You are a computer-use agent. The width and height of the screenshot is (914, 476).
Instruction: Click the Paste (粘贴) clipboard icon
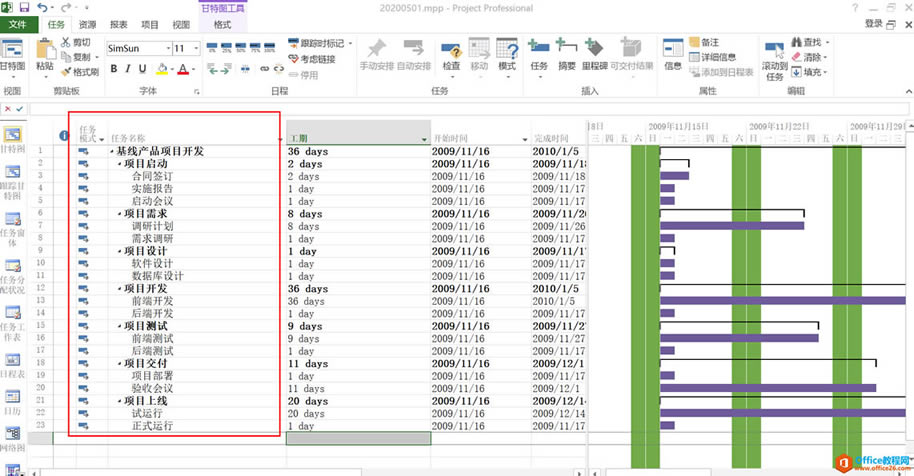45,55
